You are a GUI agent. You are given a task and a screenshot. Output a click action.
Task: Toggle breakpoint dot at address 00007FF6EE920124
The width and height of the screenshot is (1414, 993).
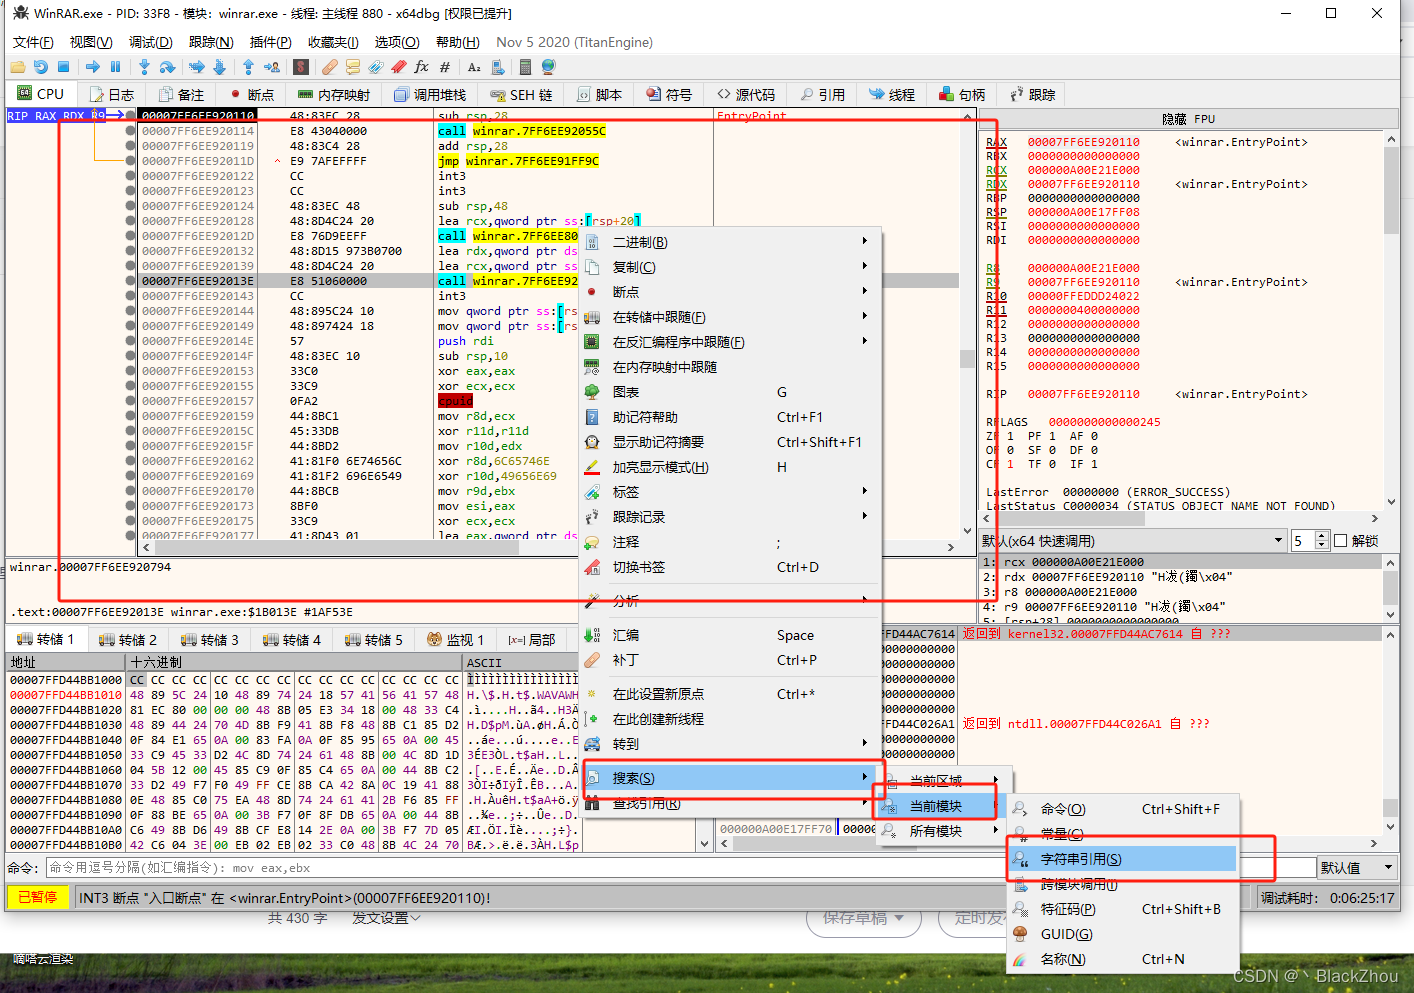coord(131,206)
